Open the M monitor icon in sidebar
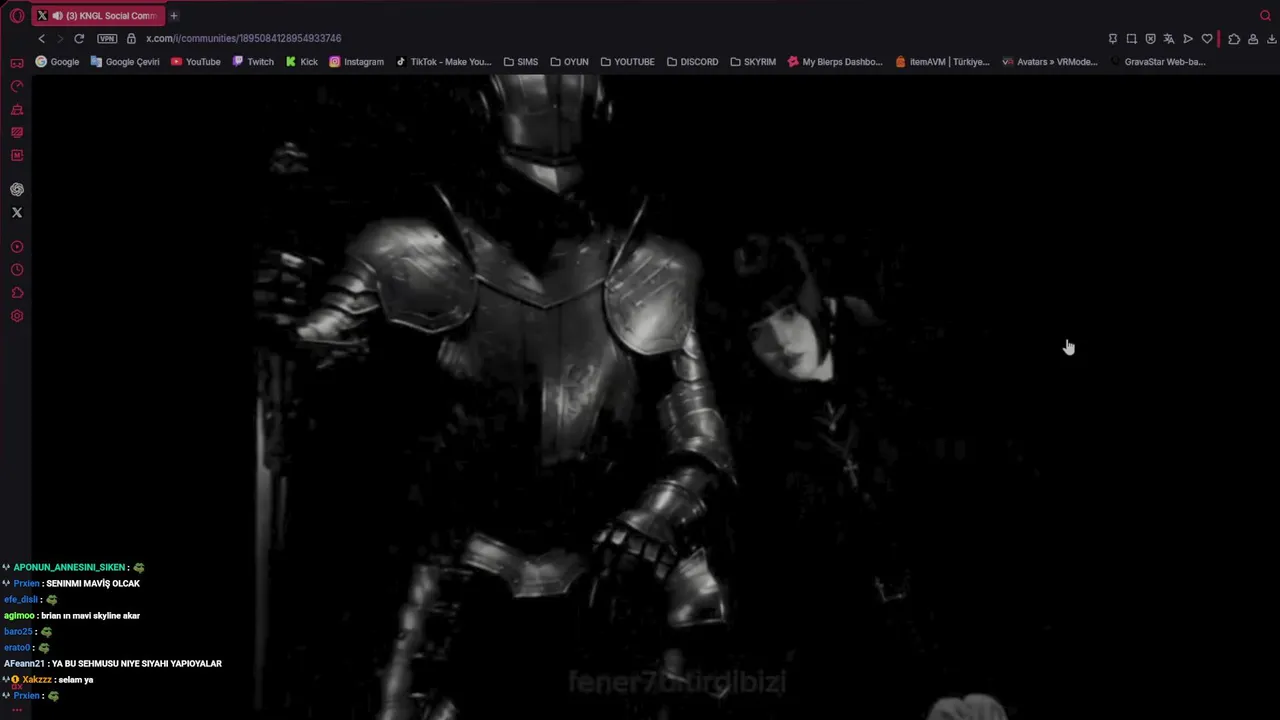The width and height of the screenshot is (1280, 720). [x=17, y=155]
